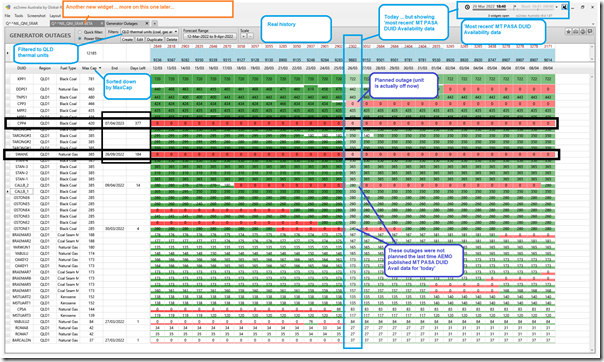
Task: Switch to the Generator Outages tab
Action: click(x=122, y=23)
